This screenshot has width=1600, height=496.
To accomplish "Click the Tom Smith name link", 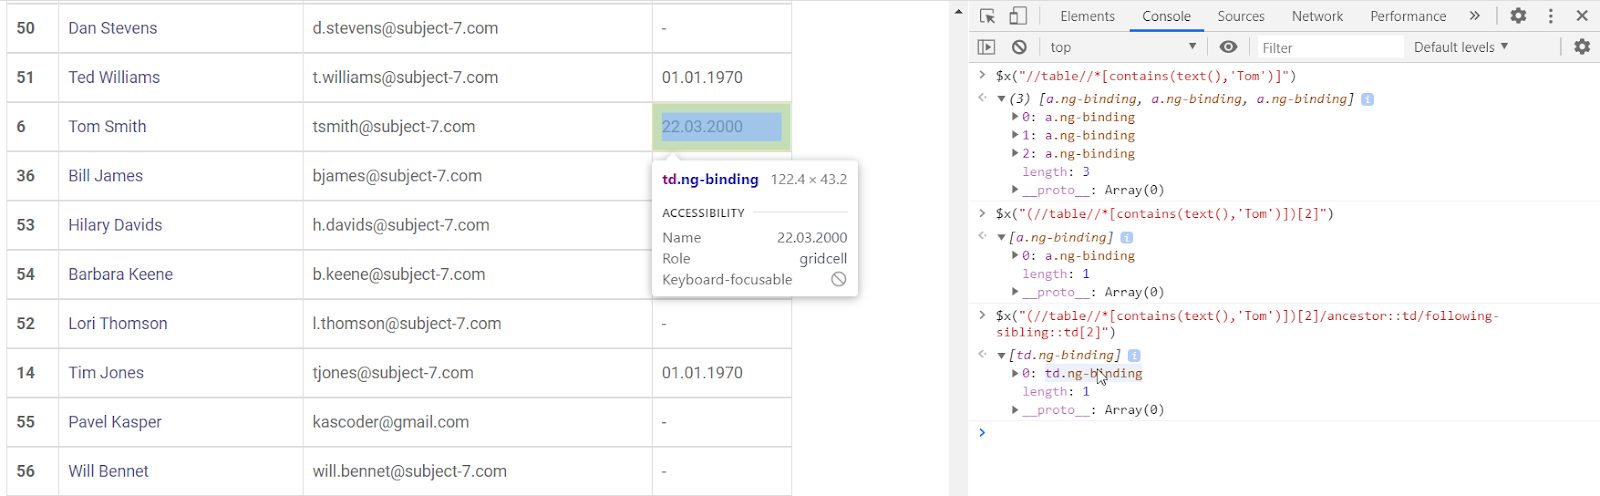I will (107, 127).
